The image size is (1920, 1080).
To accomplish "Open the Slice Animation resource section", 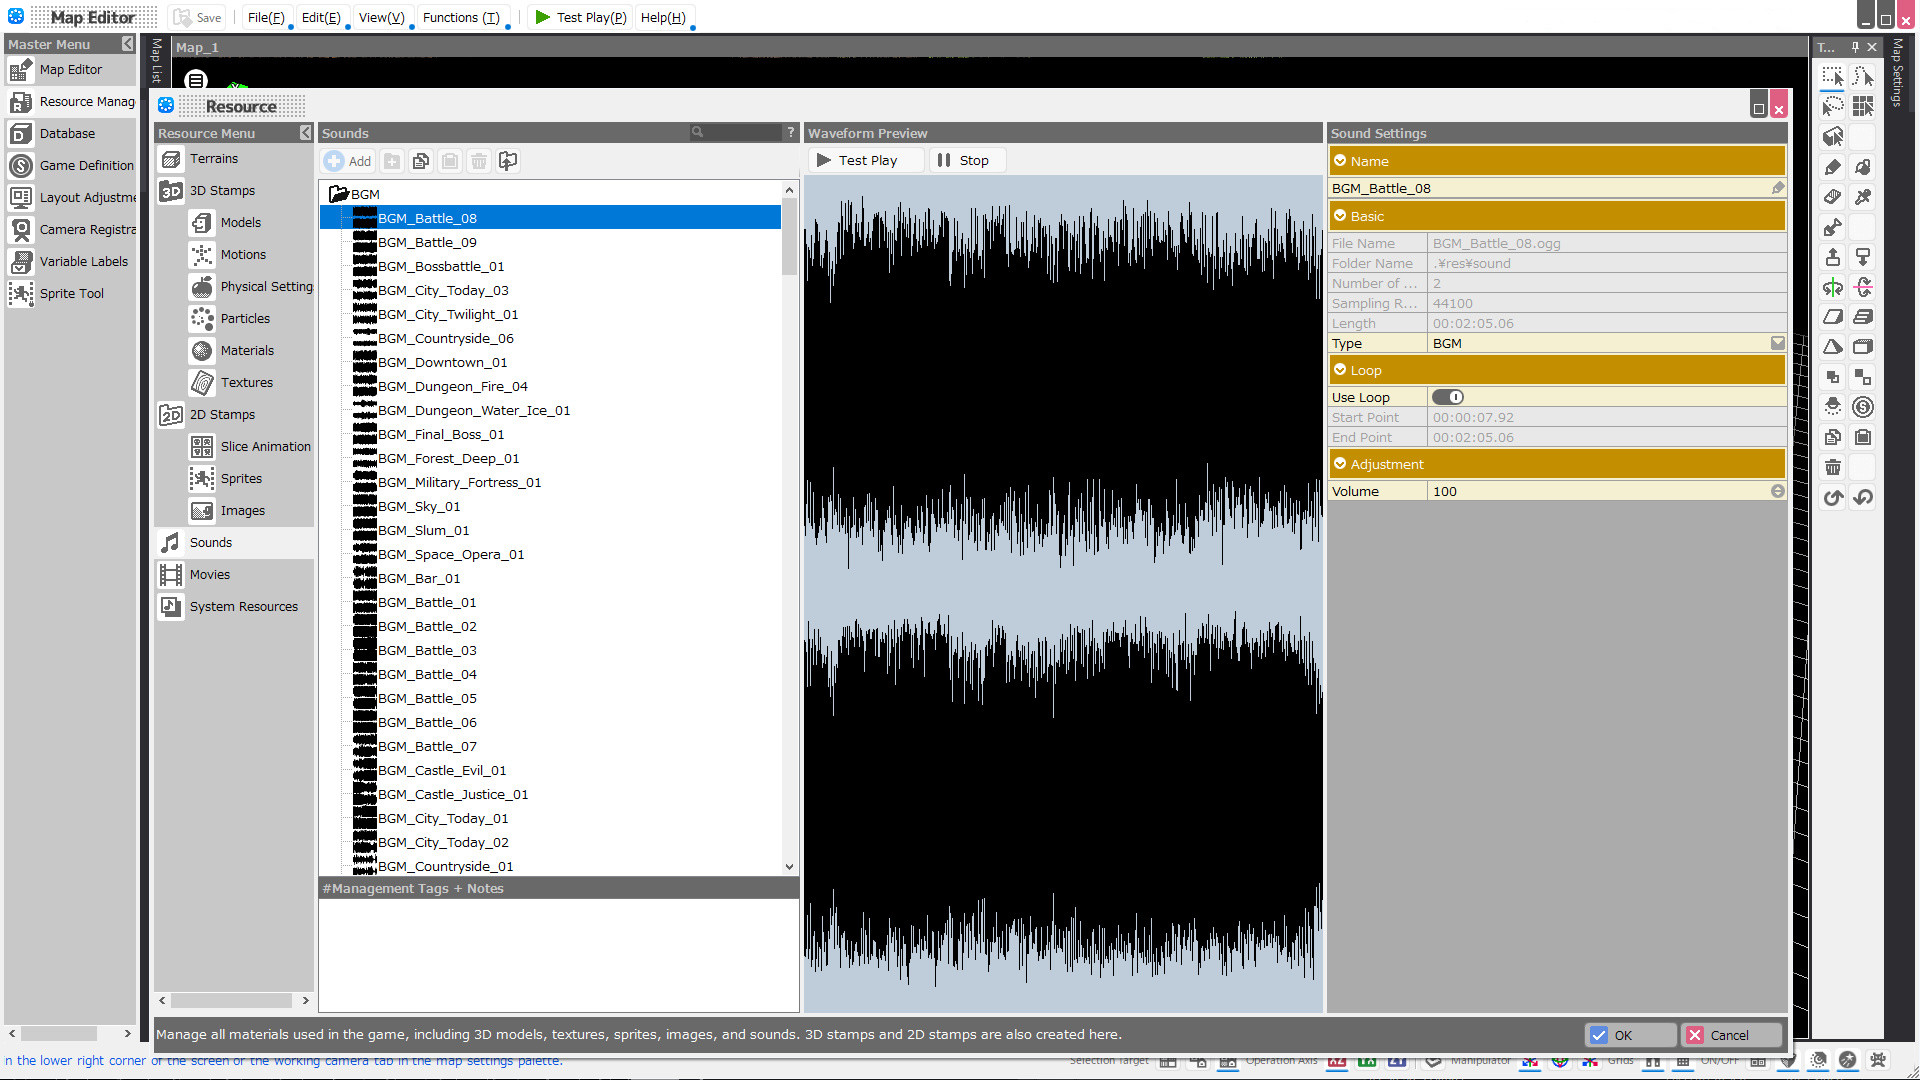I will [264, 446].
